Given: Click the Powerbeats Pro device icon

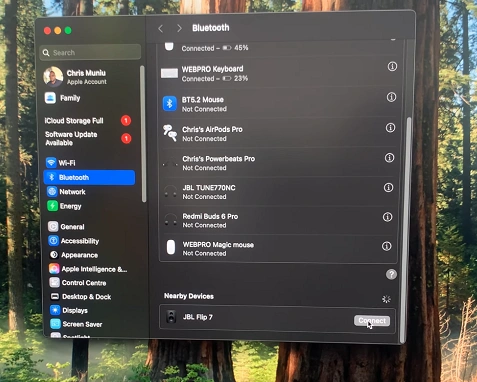Looking at the screenshot, I should (x=170, y=163).
